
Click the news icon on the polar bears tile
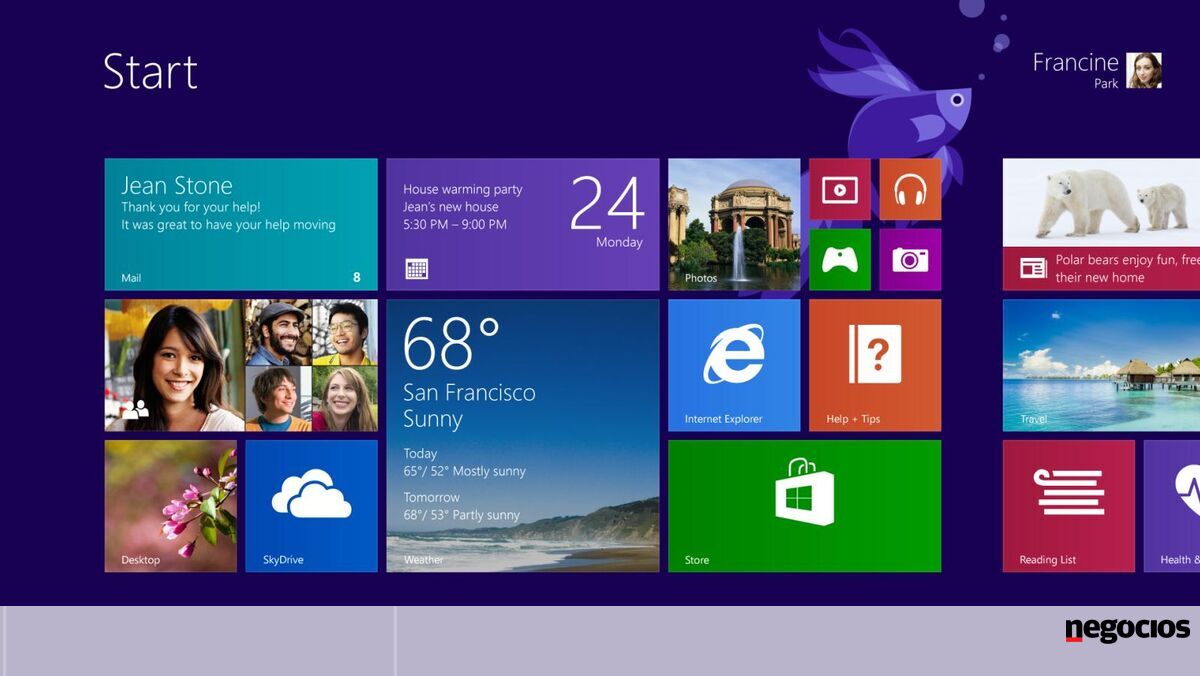(x=1033, y=268)
